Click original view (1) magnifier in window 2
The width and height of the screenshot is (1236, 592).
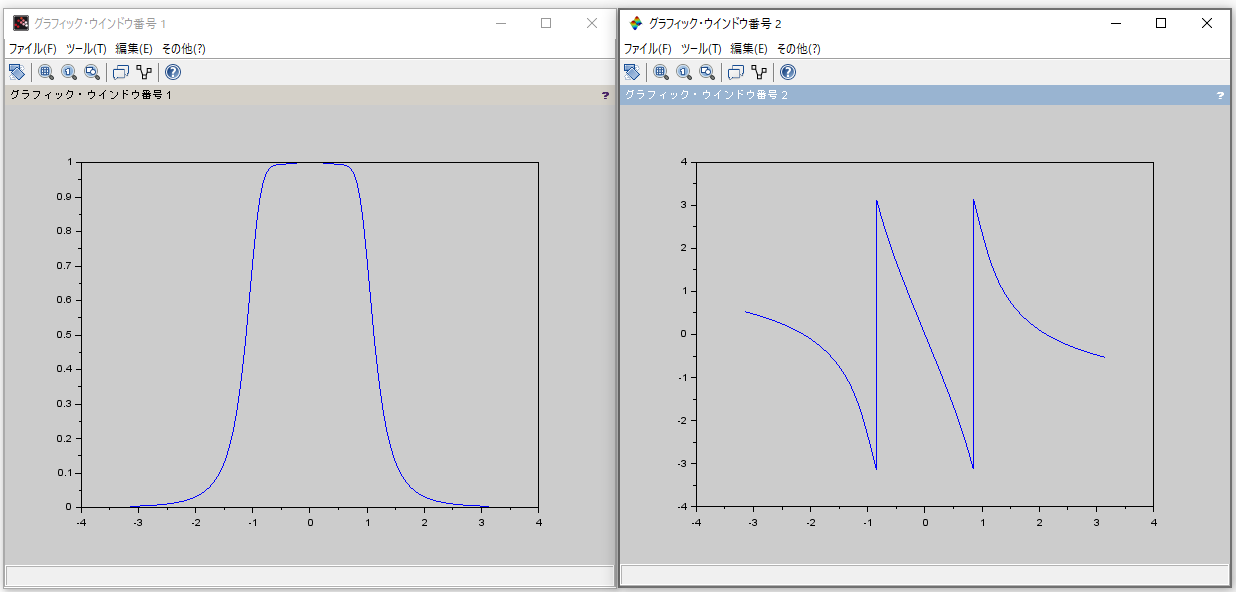pos(684,72)
